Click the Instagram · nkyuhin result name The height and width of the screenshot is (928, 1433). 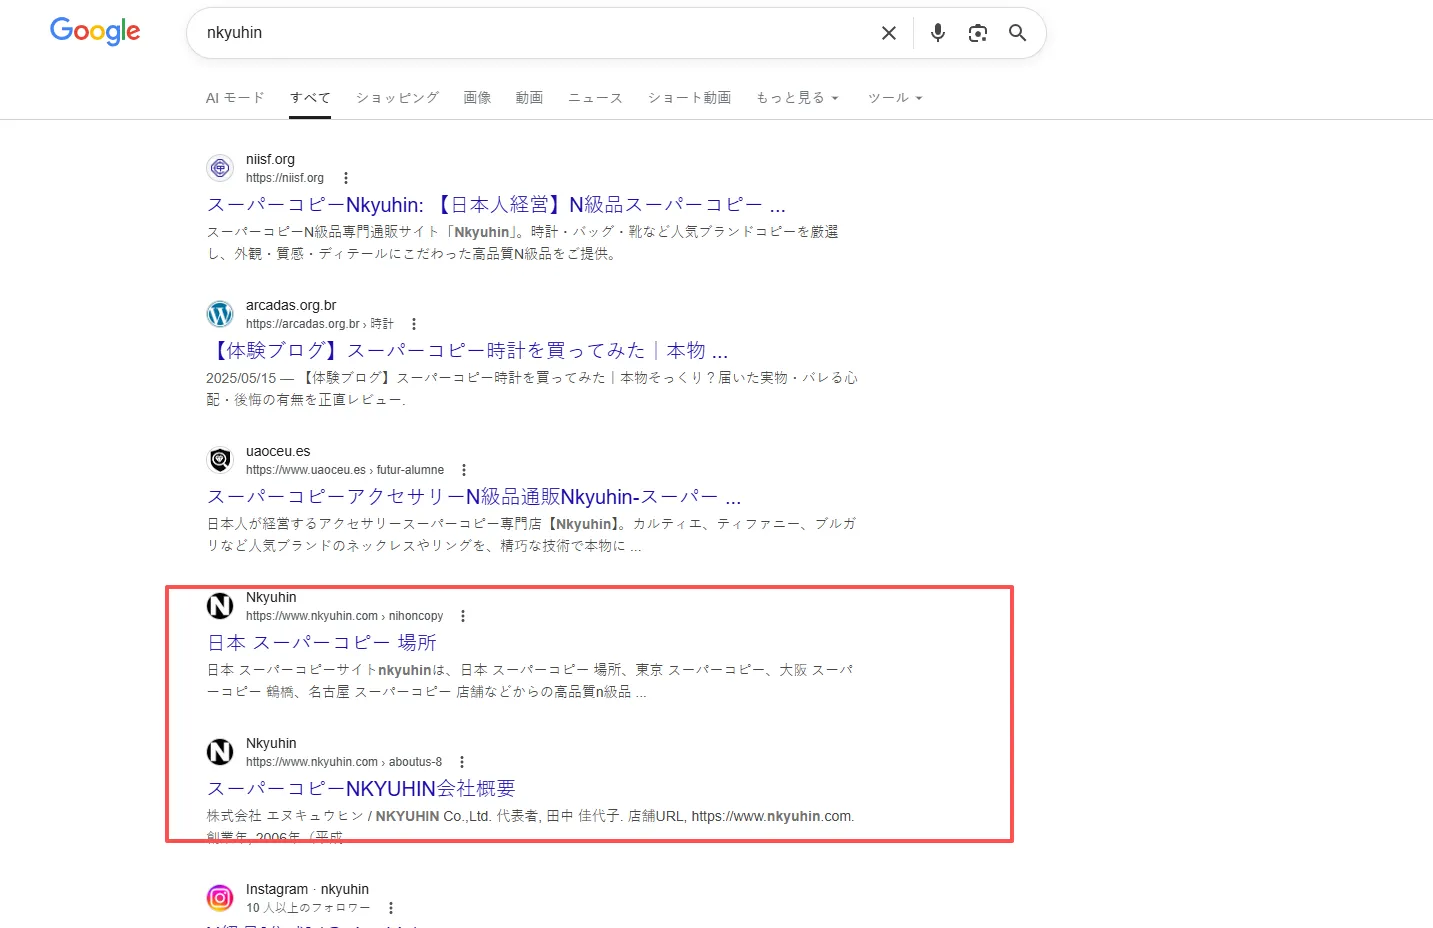307,889
